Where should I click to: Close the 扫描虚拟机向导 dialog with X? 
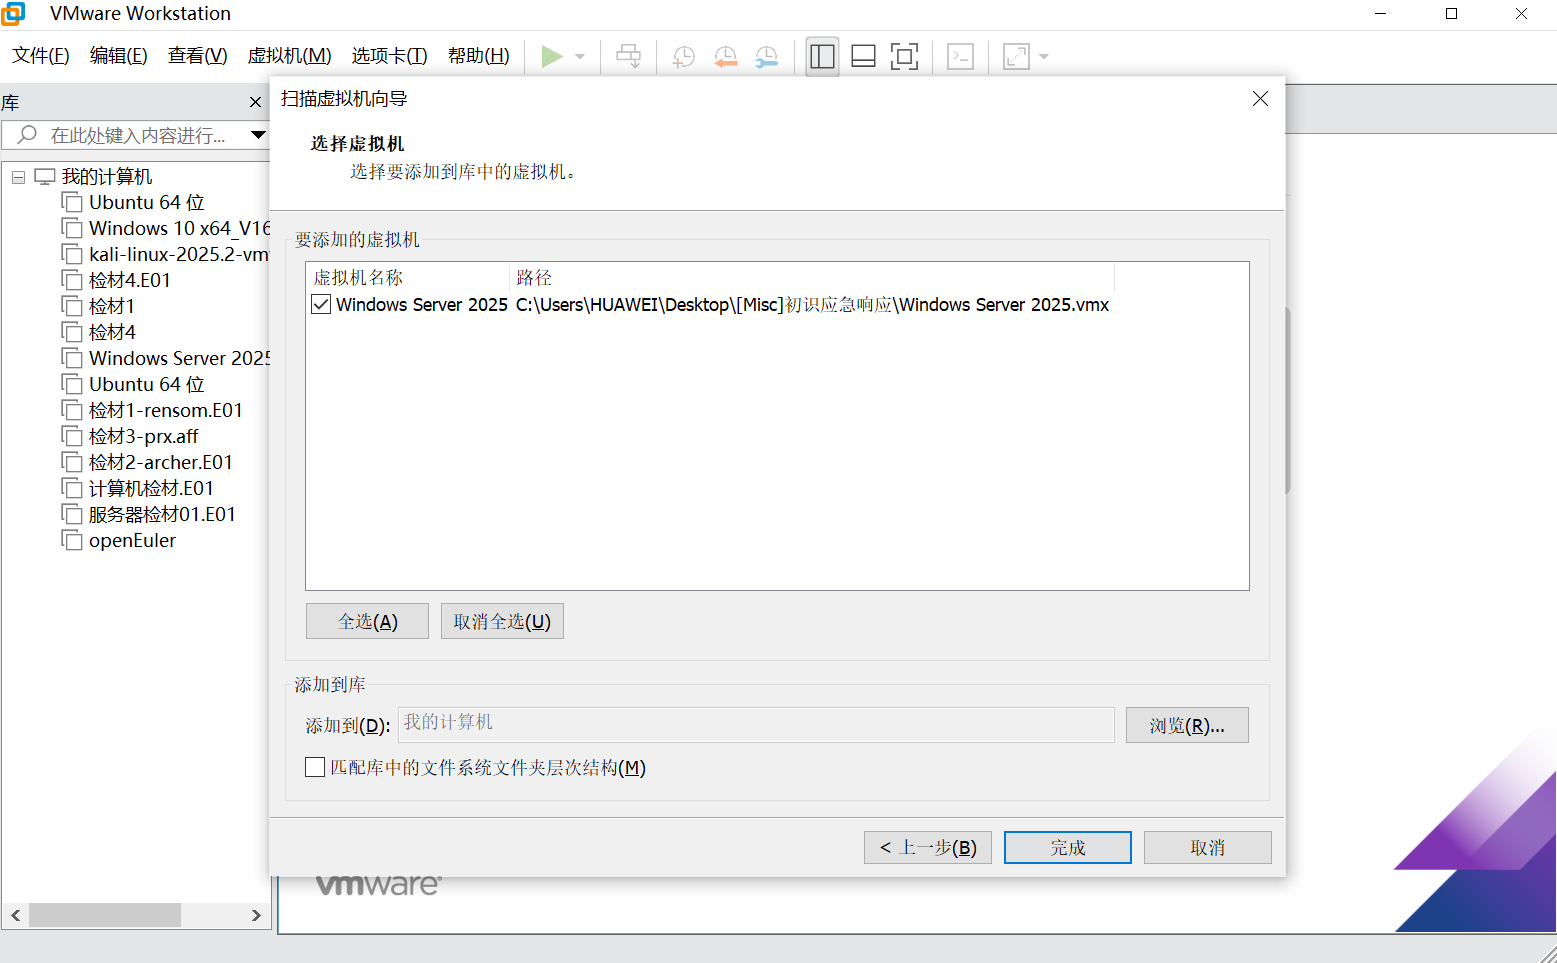1260,99
